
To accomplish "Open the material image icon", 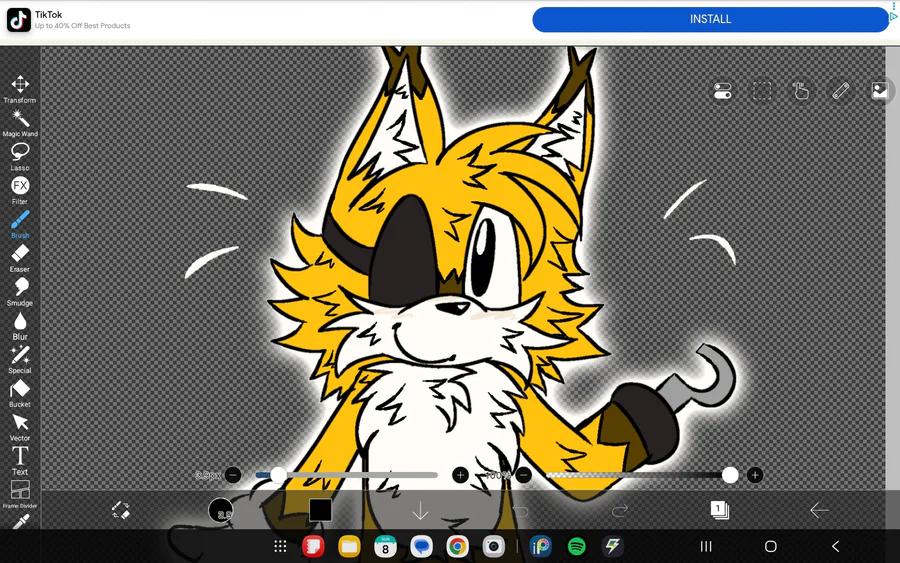I will click(x=880, y=91).
